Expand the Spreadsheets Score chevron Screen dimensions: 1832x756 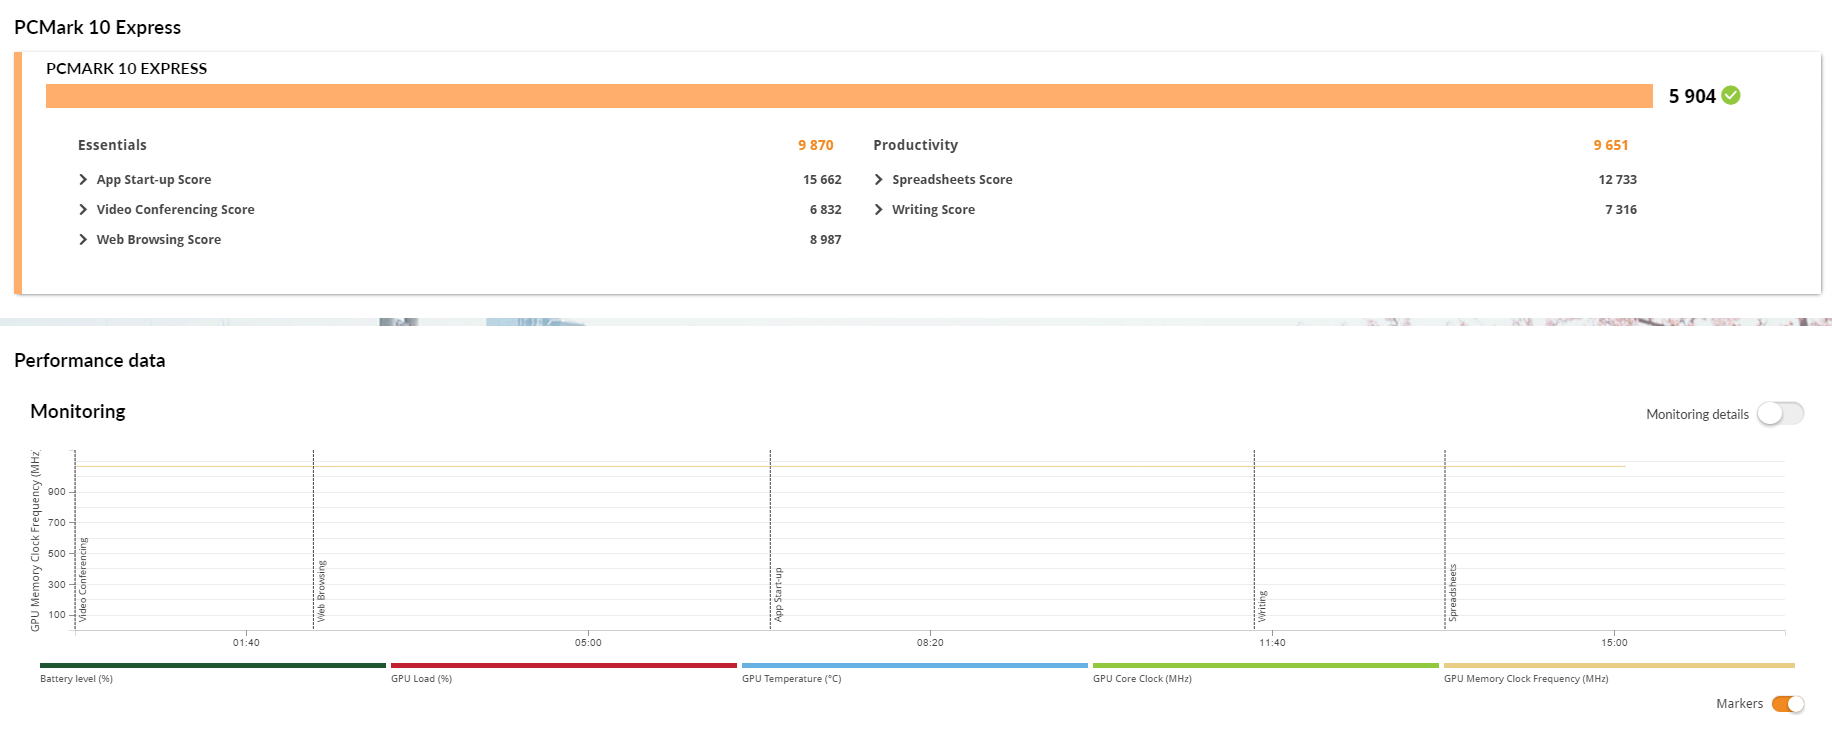coord(879,180)
